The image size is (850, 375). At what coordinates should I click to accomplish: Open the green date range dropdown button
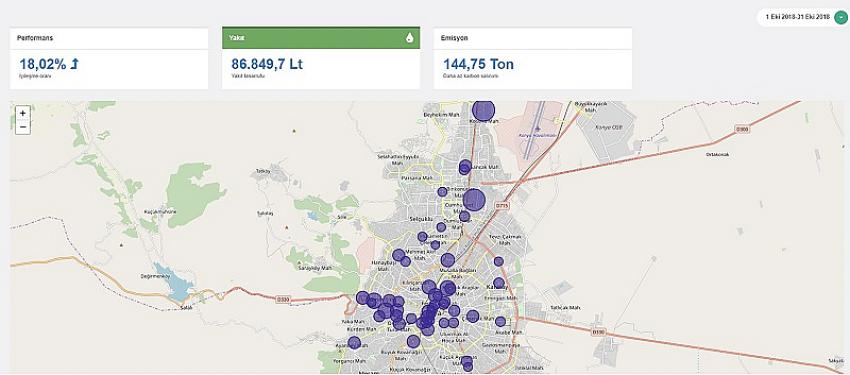pos(840,17)
